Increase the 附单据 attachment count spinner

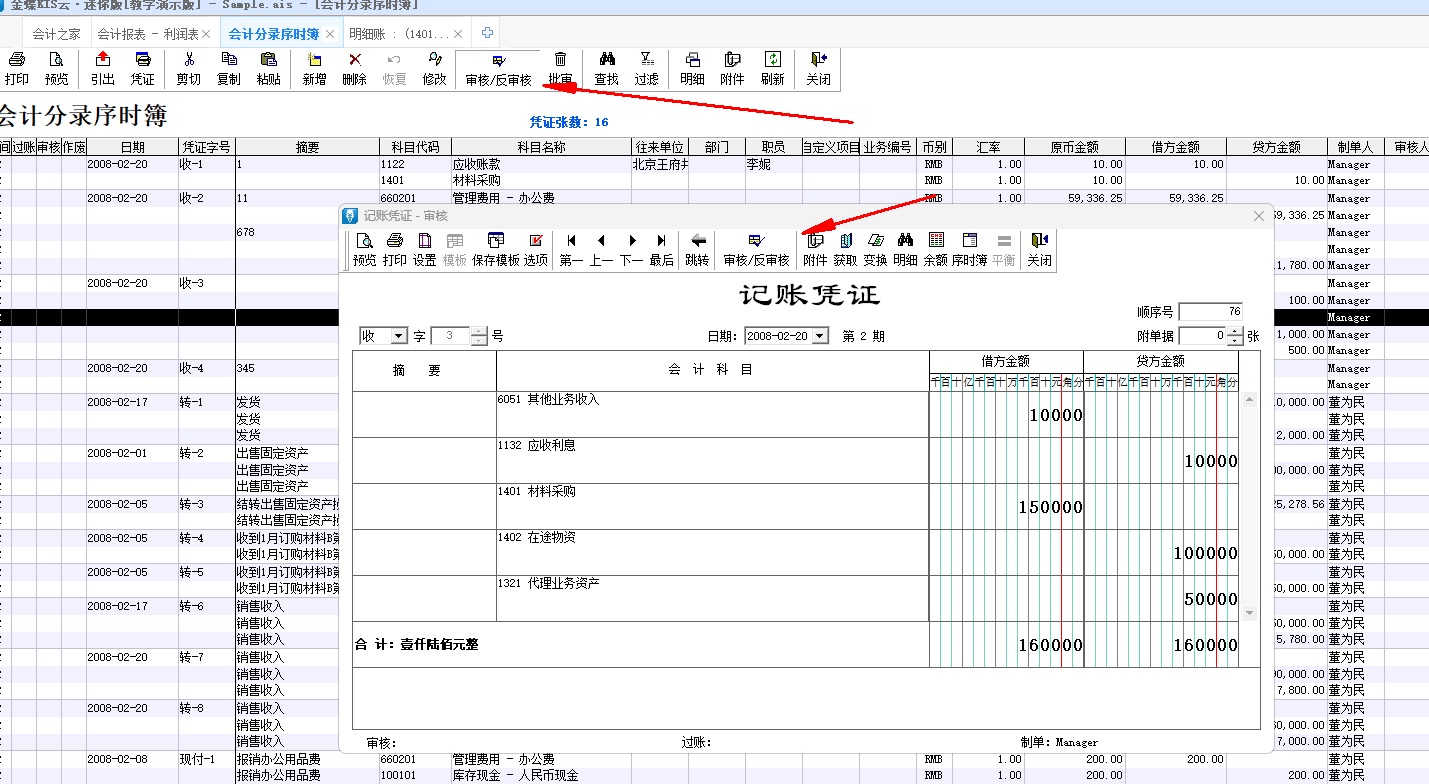tap(1235, 331)
